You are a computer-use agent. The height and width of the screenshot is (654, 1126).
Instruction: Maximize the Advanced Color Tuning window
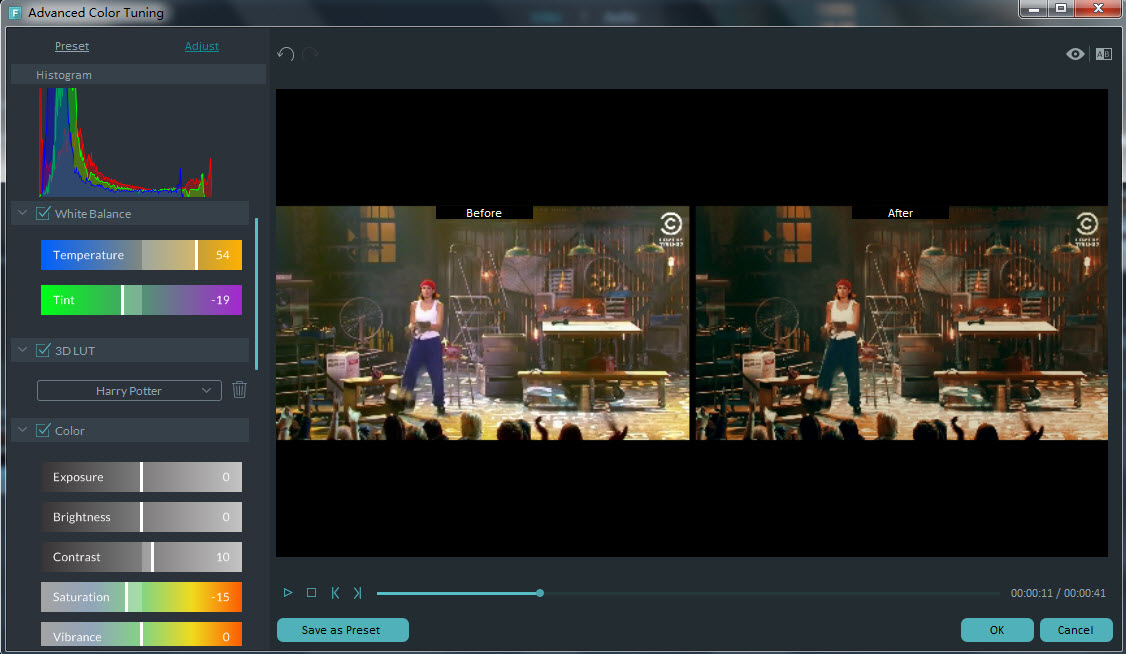[x=1061, y=9]
